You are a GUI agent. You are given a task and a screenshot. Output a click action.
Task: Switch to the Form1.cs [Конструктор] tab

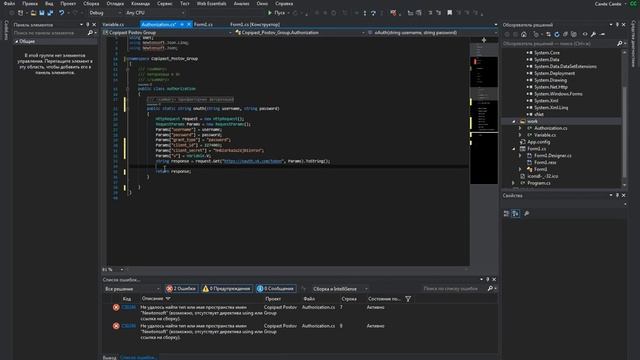tap(255, 24)
